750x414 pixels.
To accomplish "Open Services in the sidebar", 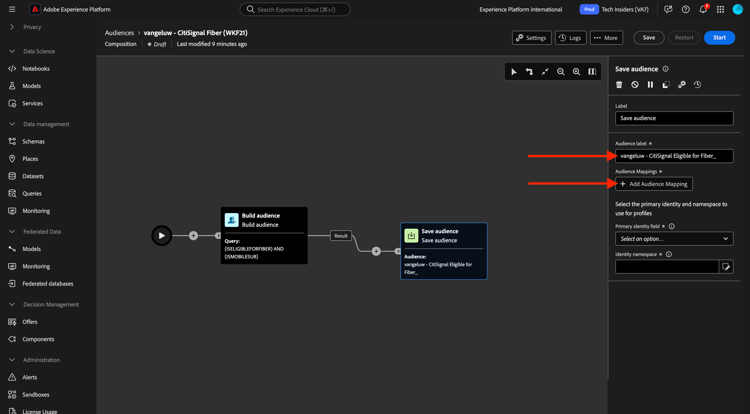I will pyautogui.click(x=32, y=103).
